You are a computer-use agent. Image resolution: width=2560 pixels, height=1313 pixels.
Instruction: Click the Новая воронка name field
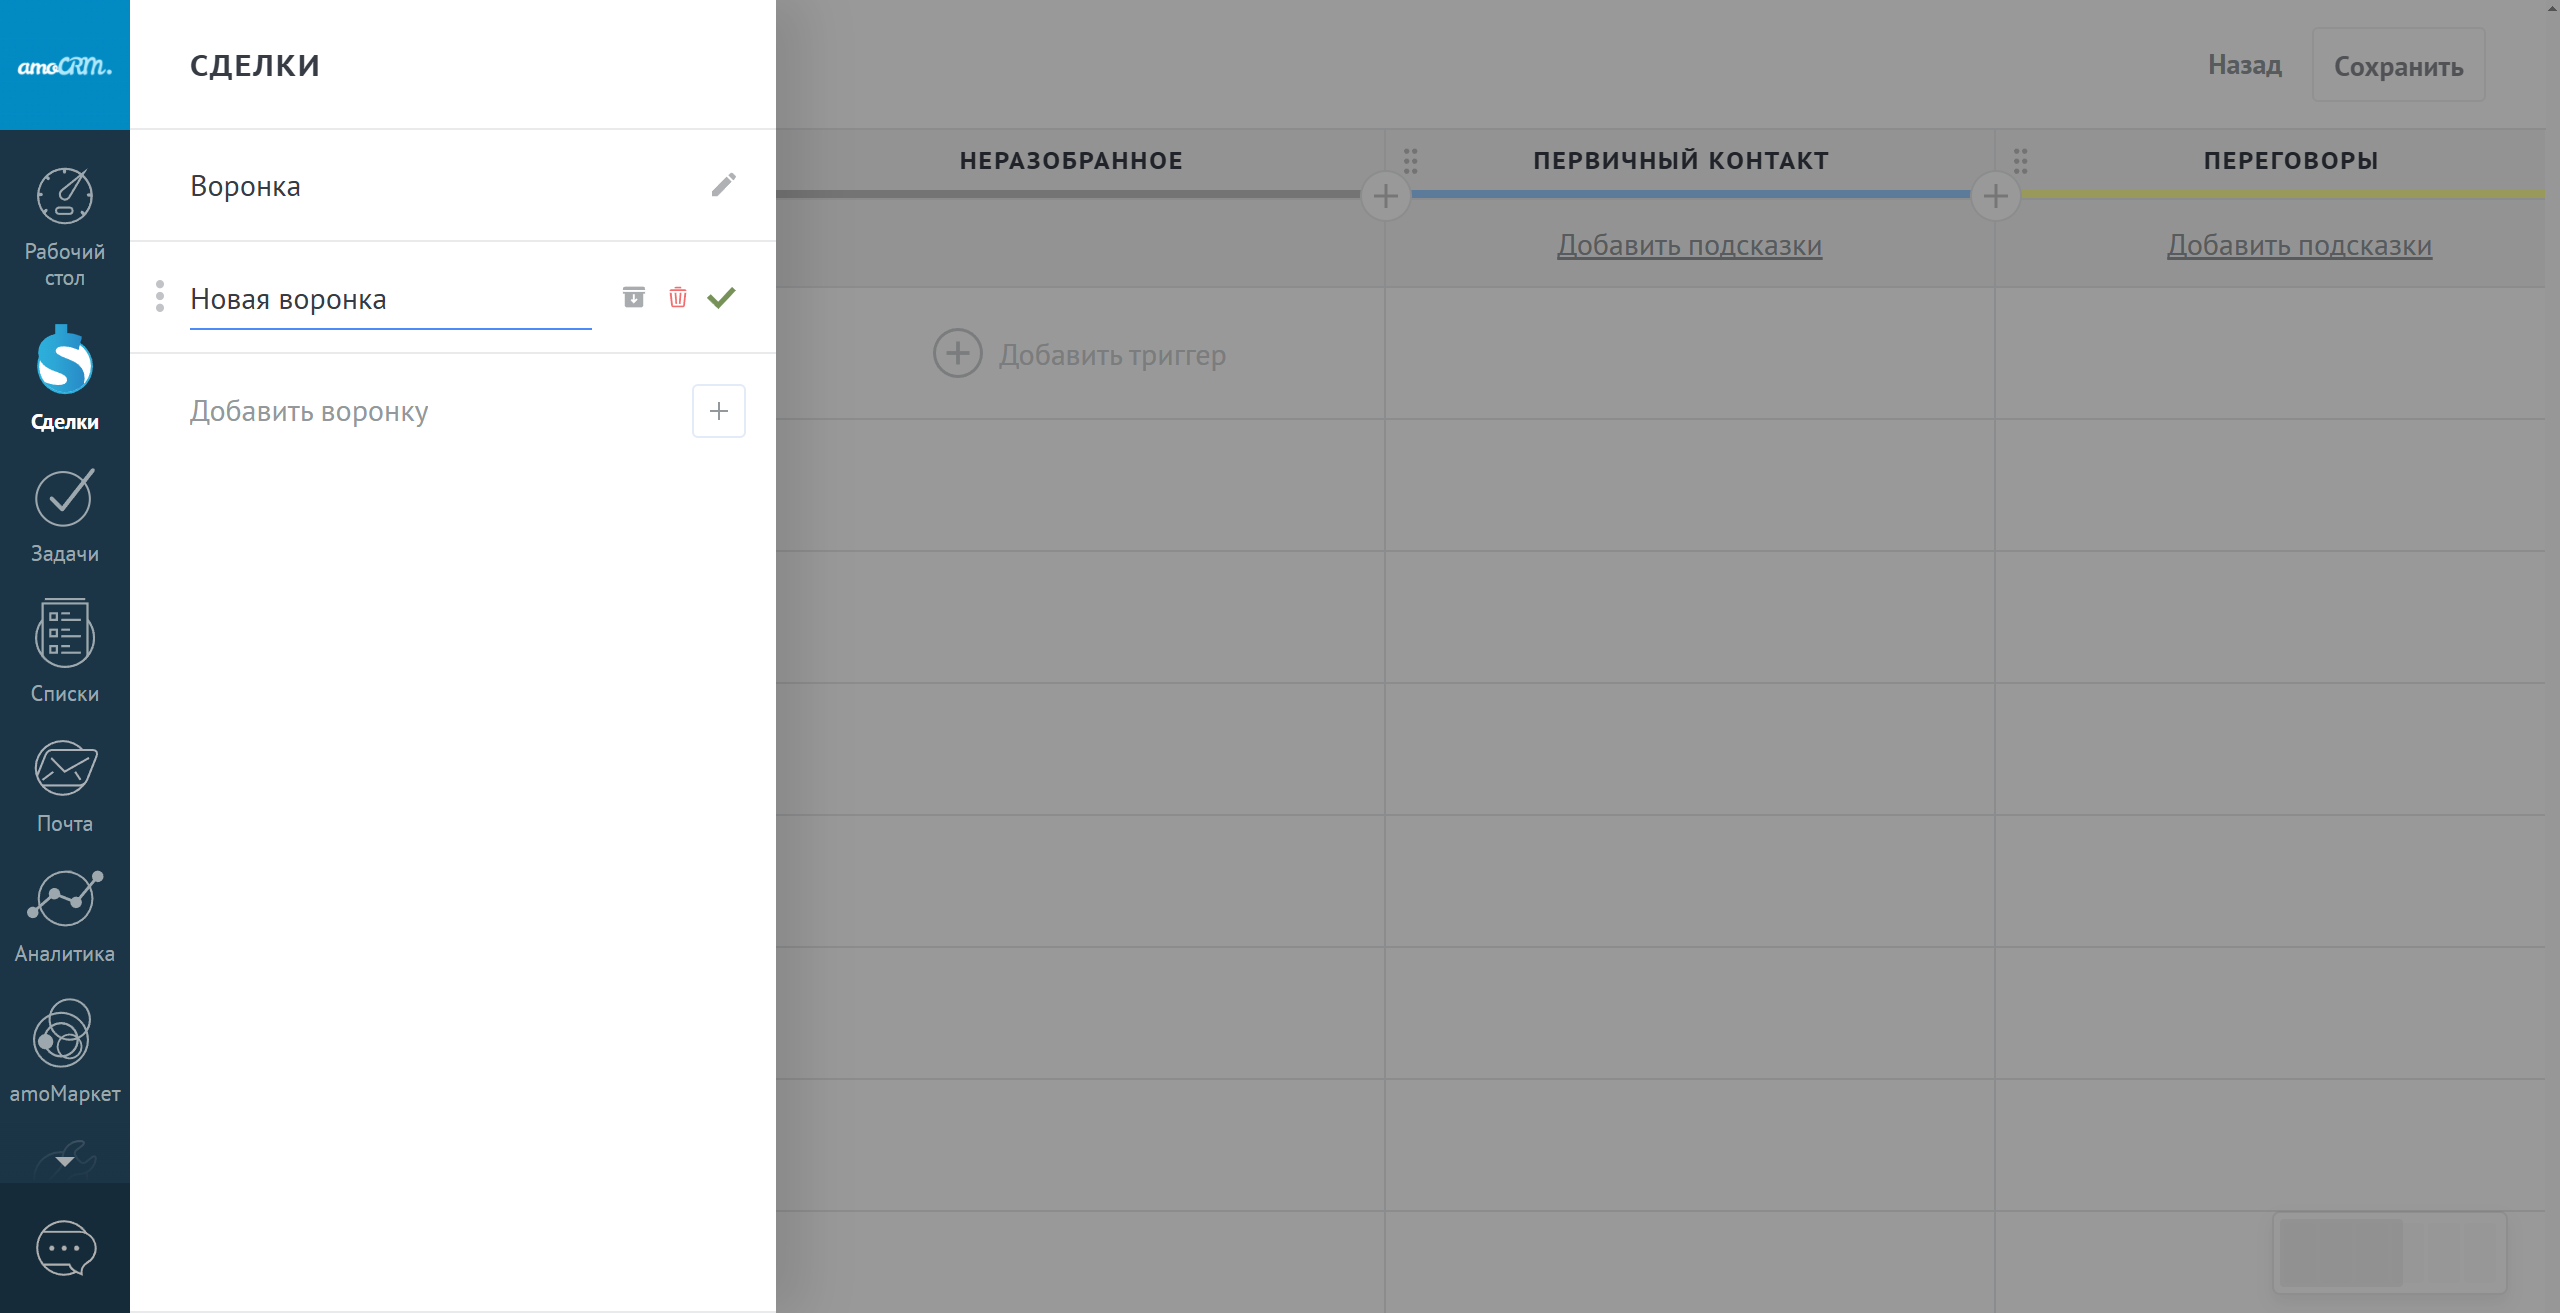tap(390, 299)
